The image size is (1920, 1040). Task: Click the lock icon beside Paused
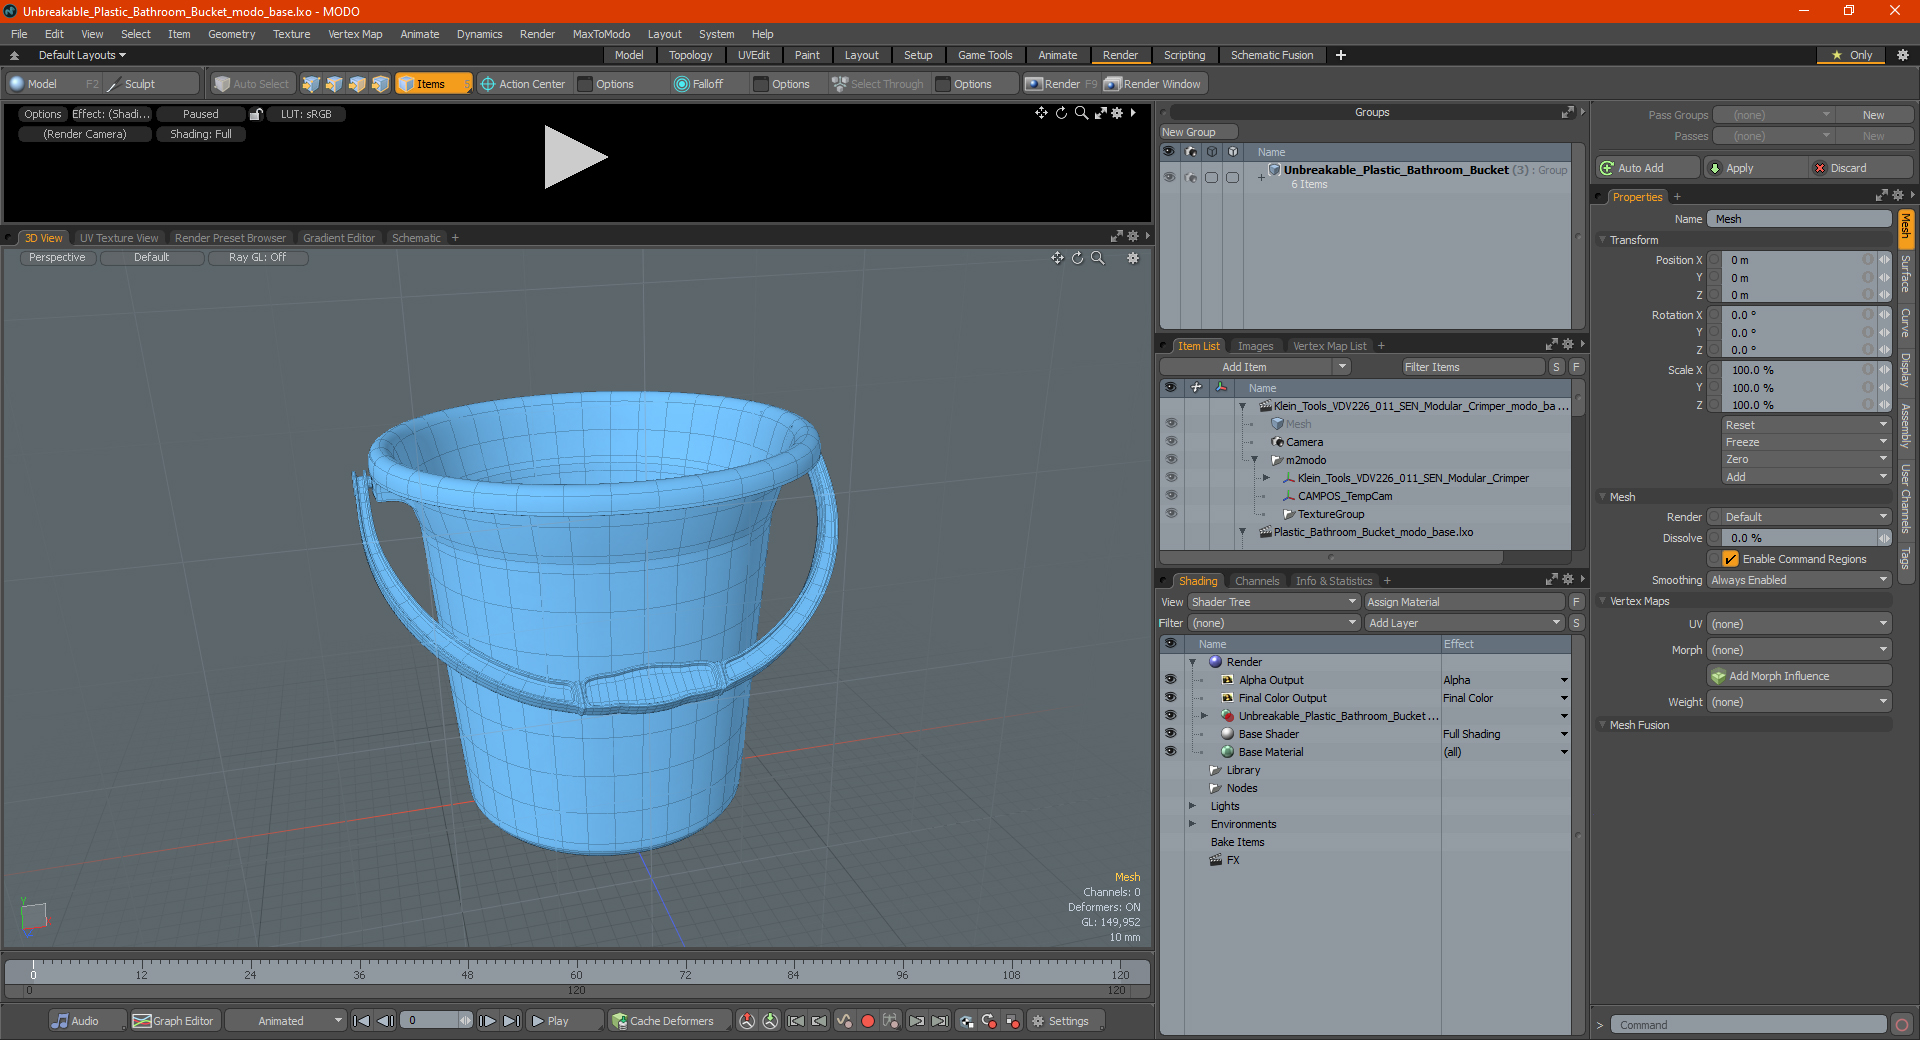[x=256, y=114]
